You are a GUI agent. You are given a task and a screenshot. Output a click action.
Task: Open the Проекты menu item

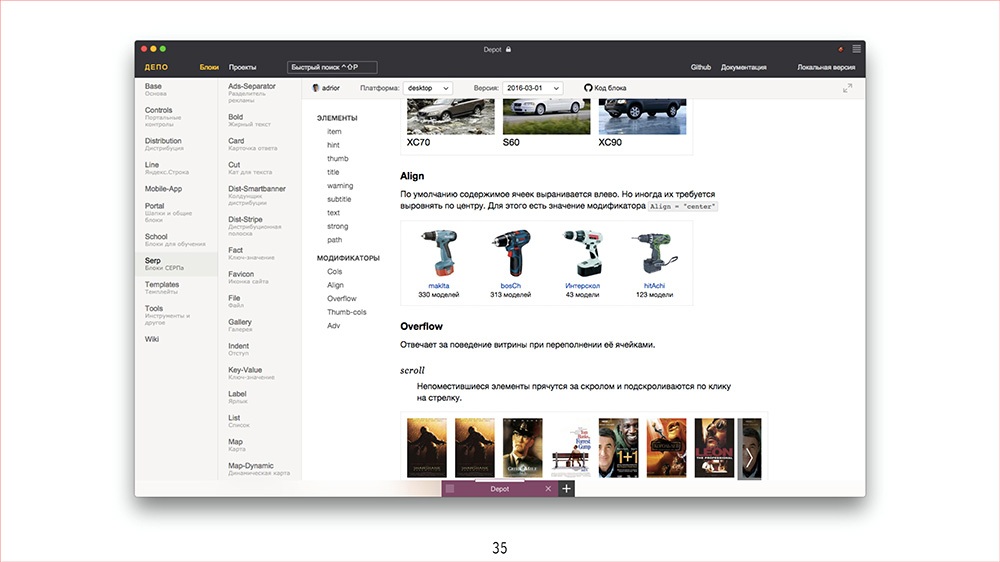tap(242, 67)
